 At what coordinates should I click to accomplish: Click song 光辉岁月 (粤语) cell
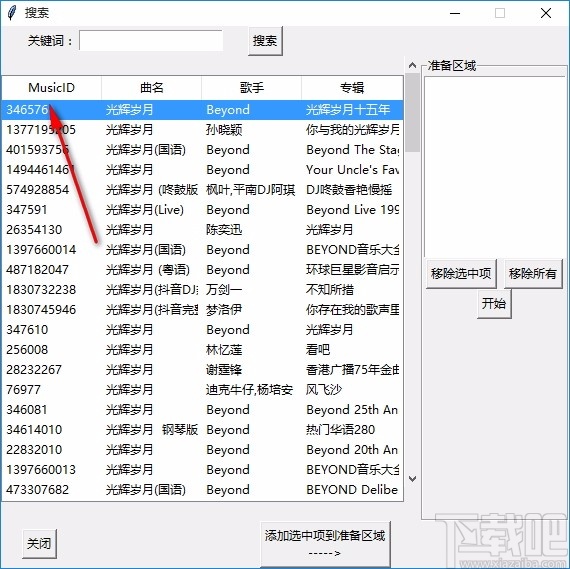148,270
